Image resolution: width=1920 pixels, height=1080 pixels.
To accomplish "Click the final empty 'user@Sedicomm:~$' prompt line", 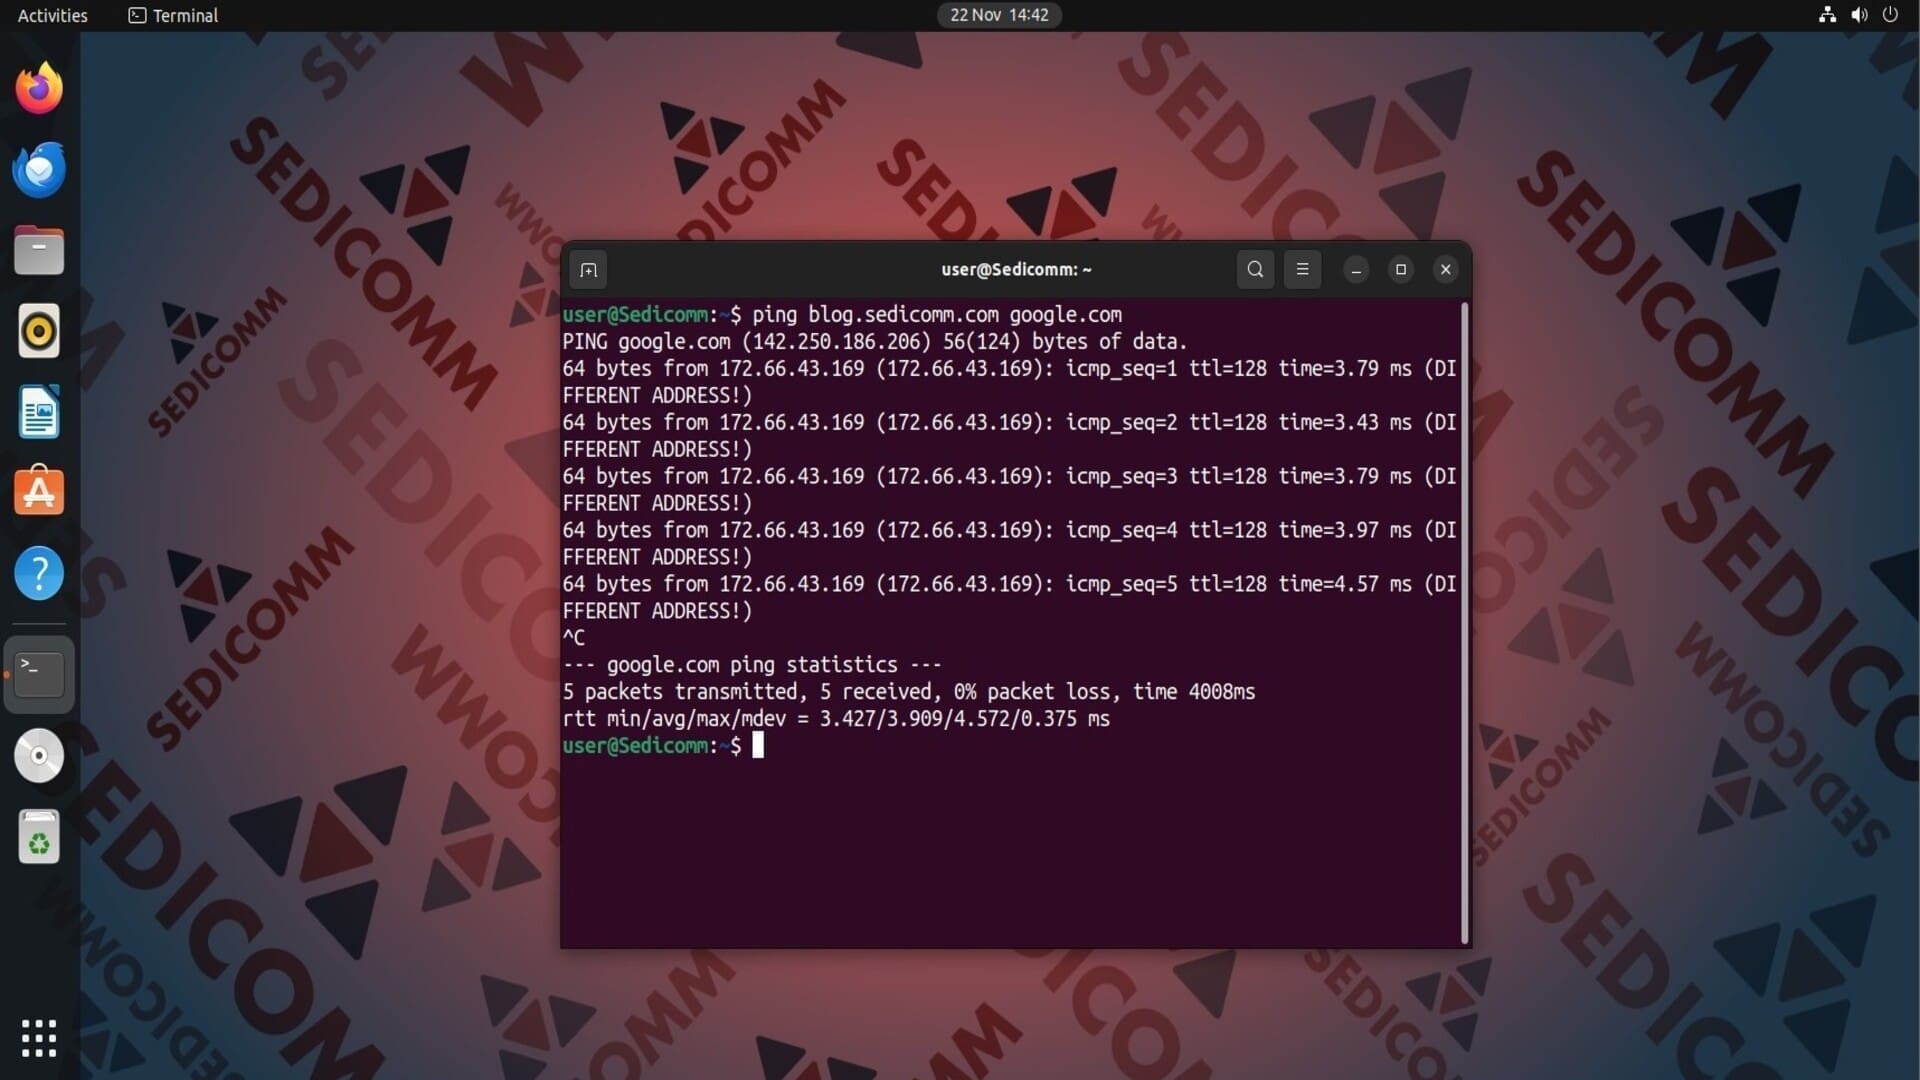I will click(662, 746).
